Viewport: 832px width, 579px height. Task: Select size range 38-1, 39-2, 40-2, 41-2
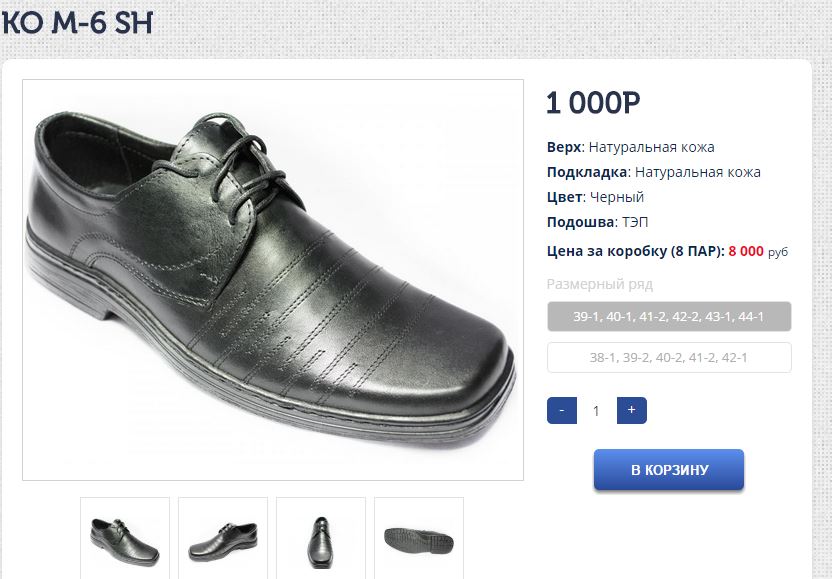[669, 358]
